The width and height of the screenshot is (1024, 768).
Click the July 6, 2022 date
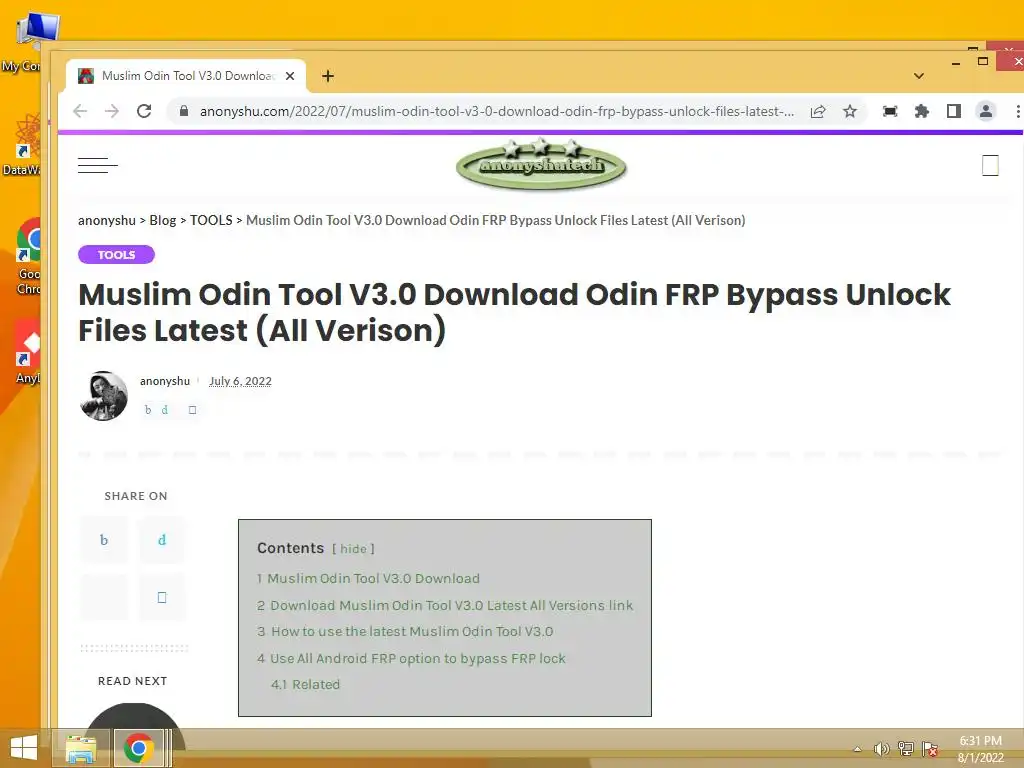coord(240,381)
